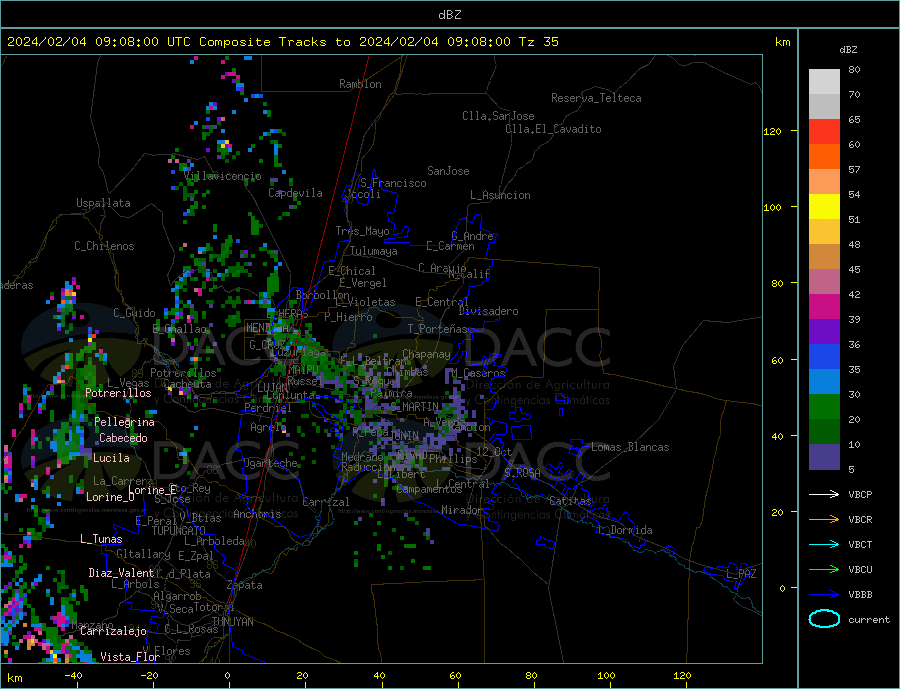900x689 pixels.
Task: Click the Clla.El_Cavadito location label
Action: point(553,129)
